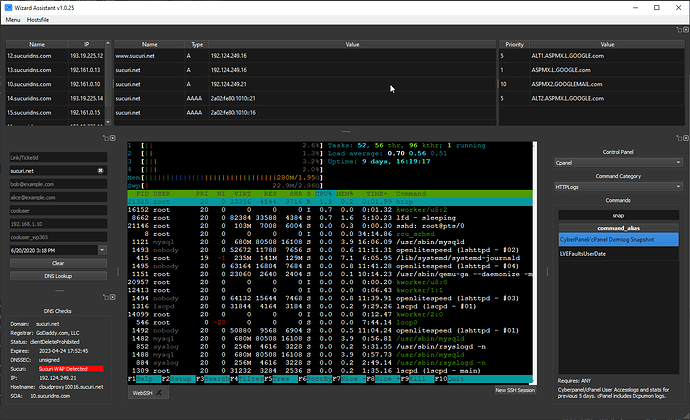Start a New SSH Session
This screenshot has width=690, height=420.
[x=515, y=390]
